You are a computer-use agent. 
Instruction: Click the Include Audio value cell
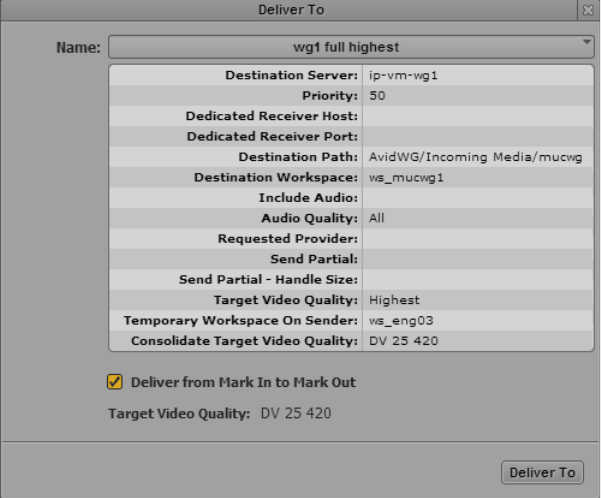pyautogui.click(x=478, y=197)
